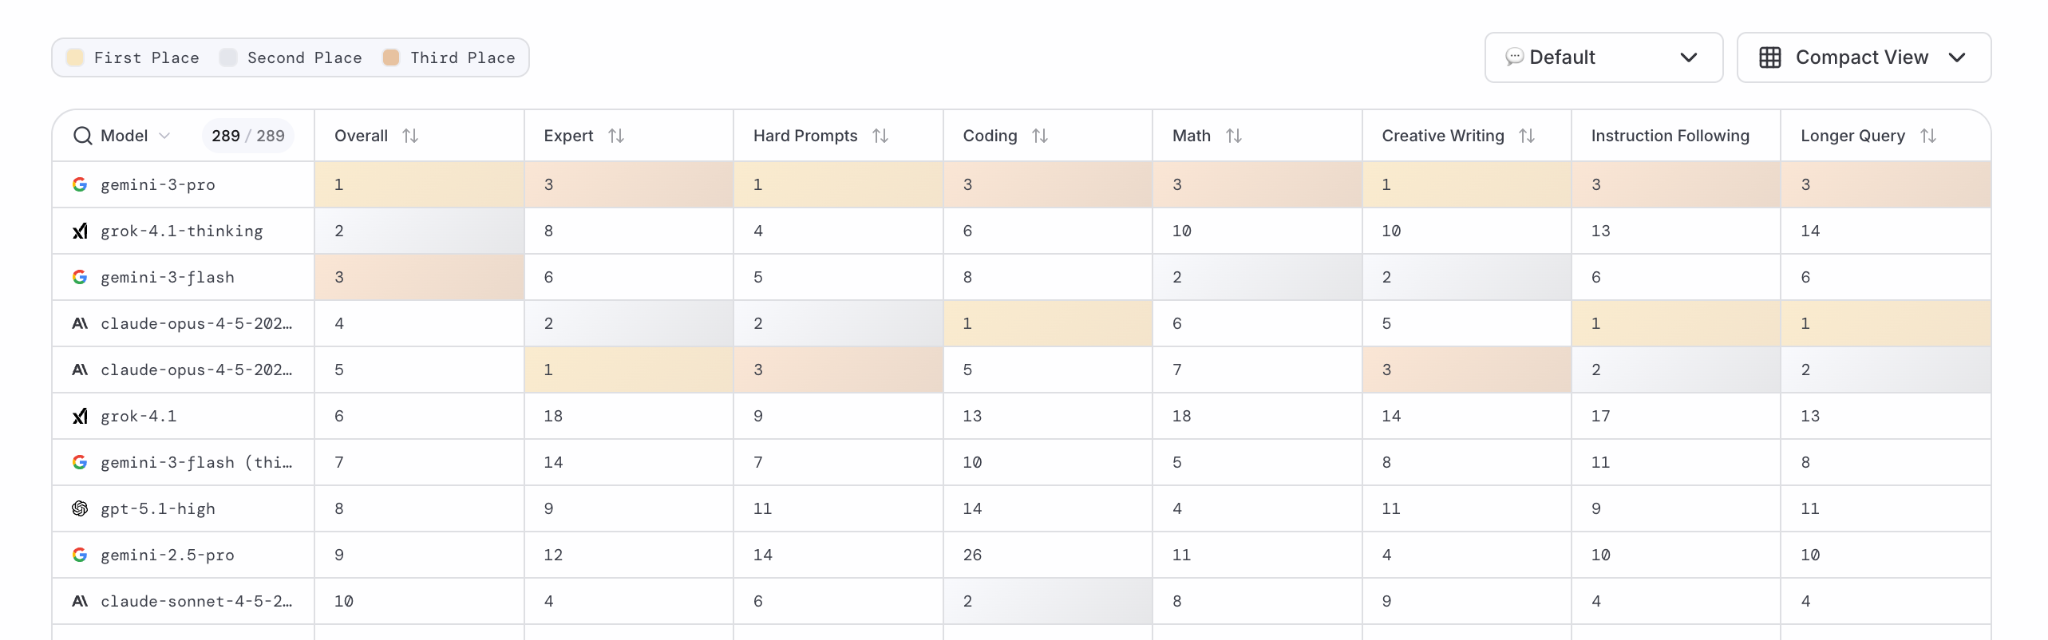
Task: Click the Creative Writing sort icon
Action: pos(1527,136)
